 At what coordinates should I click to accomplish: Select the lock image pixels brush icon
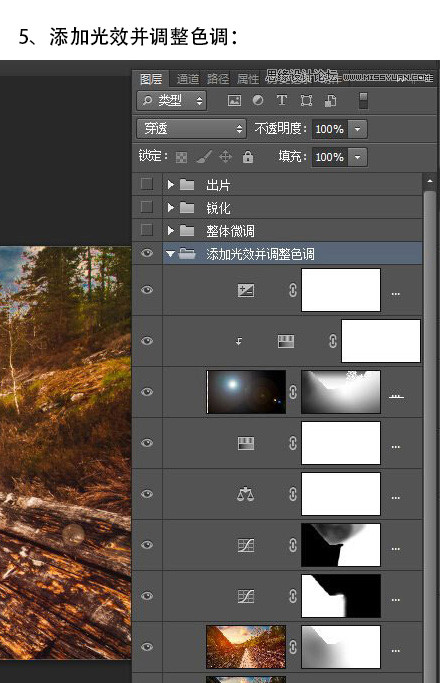pyautogui.click(x=204, y=156)
